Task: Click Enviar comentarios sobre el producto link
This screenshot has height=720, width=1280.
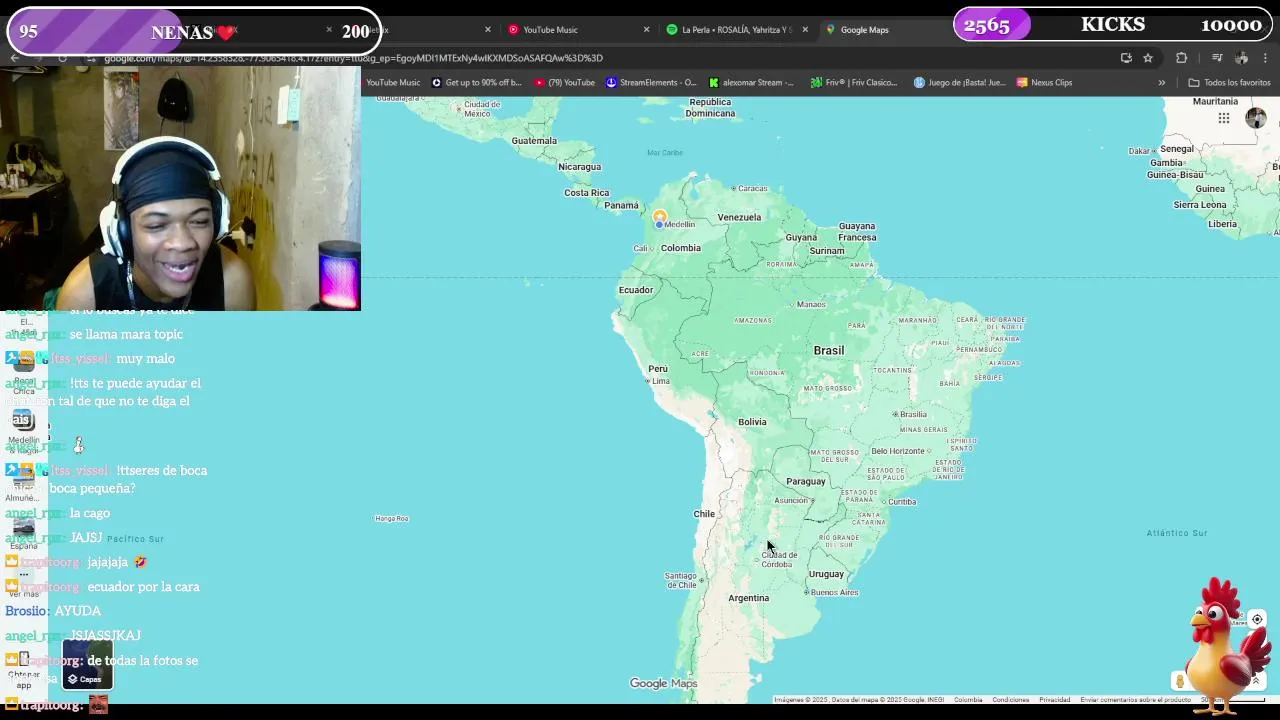Action: click(x=1135, y=700)
